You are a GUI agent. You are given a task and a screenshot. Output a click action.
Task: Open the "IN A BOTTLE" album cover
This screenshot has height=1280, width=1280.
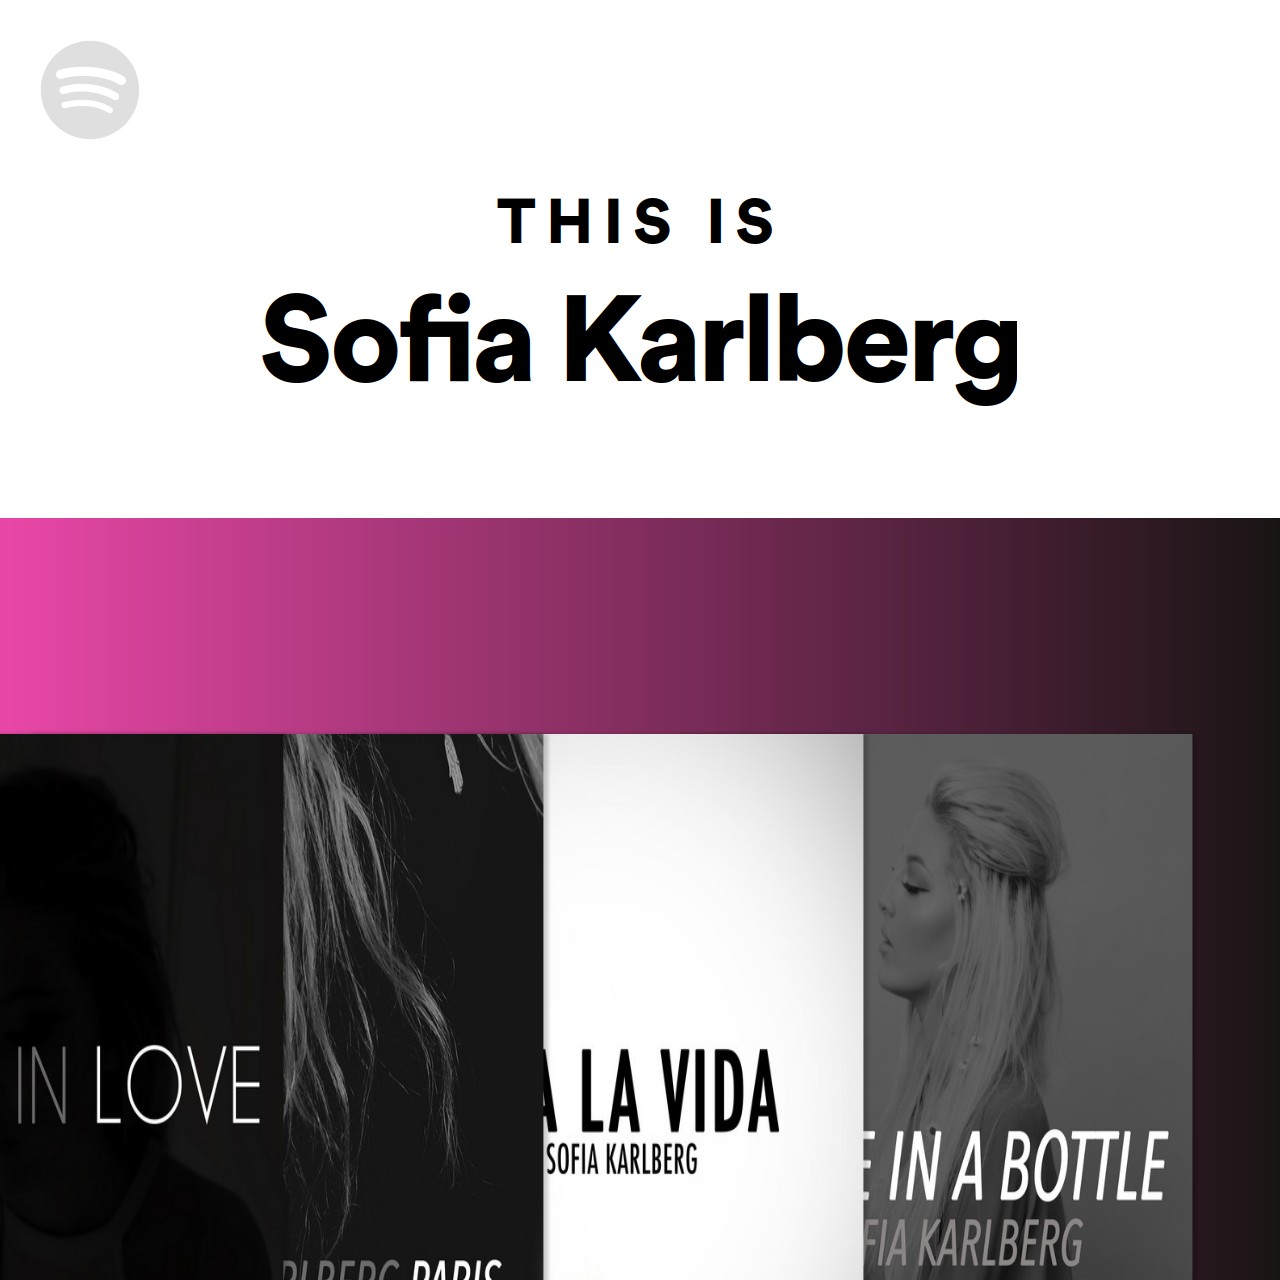(1027, 1007)
